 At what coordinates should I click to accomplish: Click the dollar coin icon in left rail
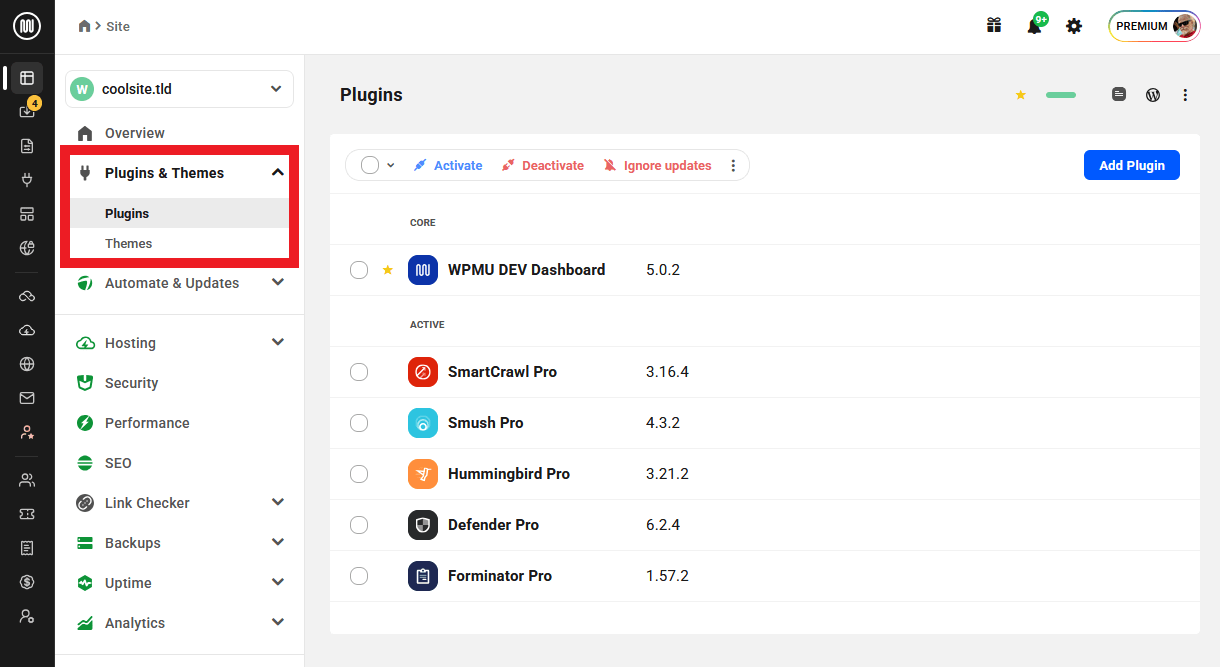pos(27,582)
